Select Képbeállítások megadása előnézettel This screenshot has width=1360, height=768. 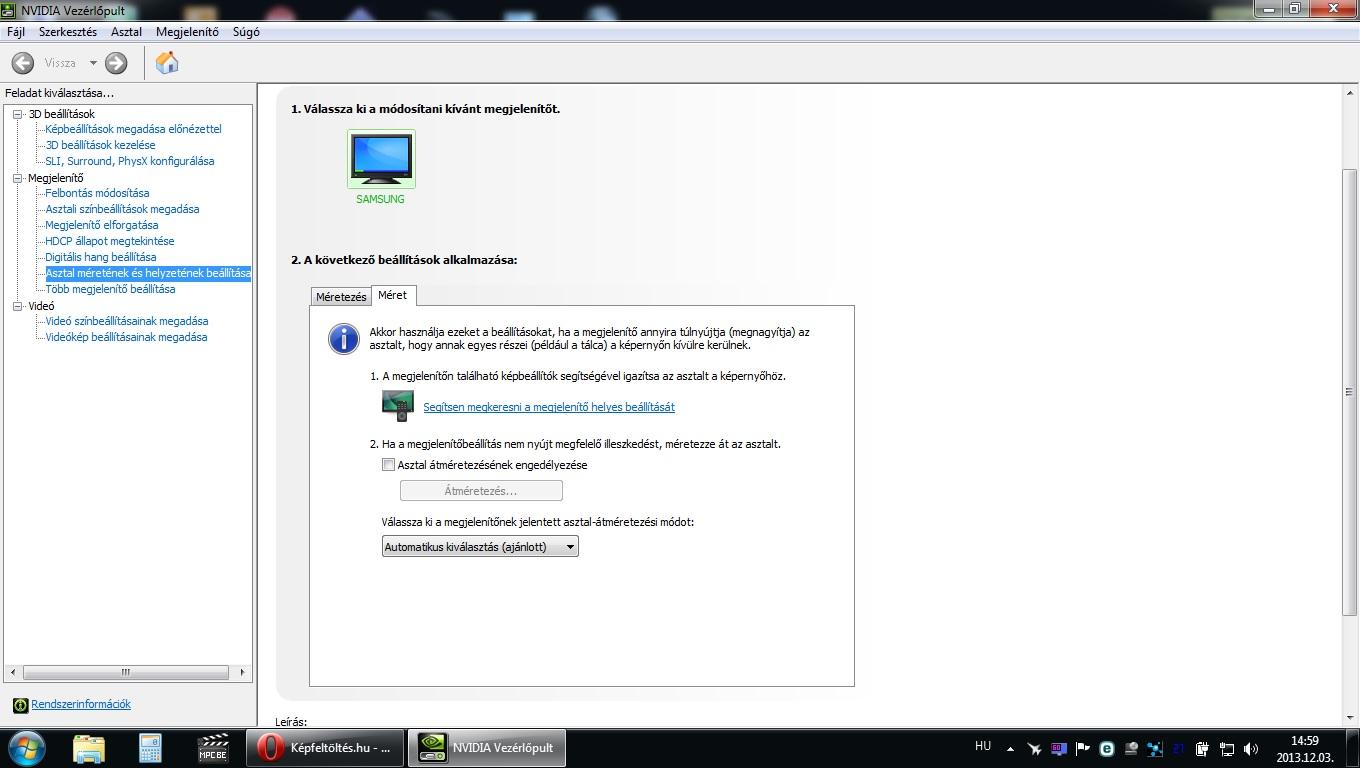[x=133, y=129]
